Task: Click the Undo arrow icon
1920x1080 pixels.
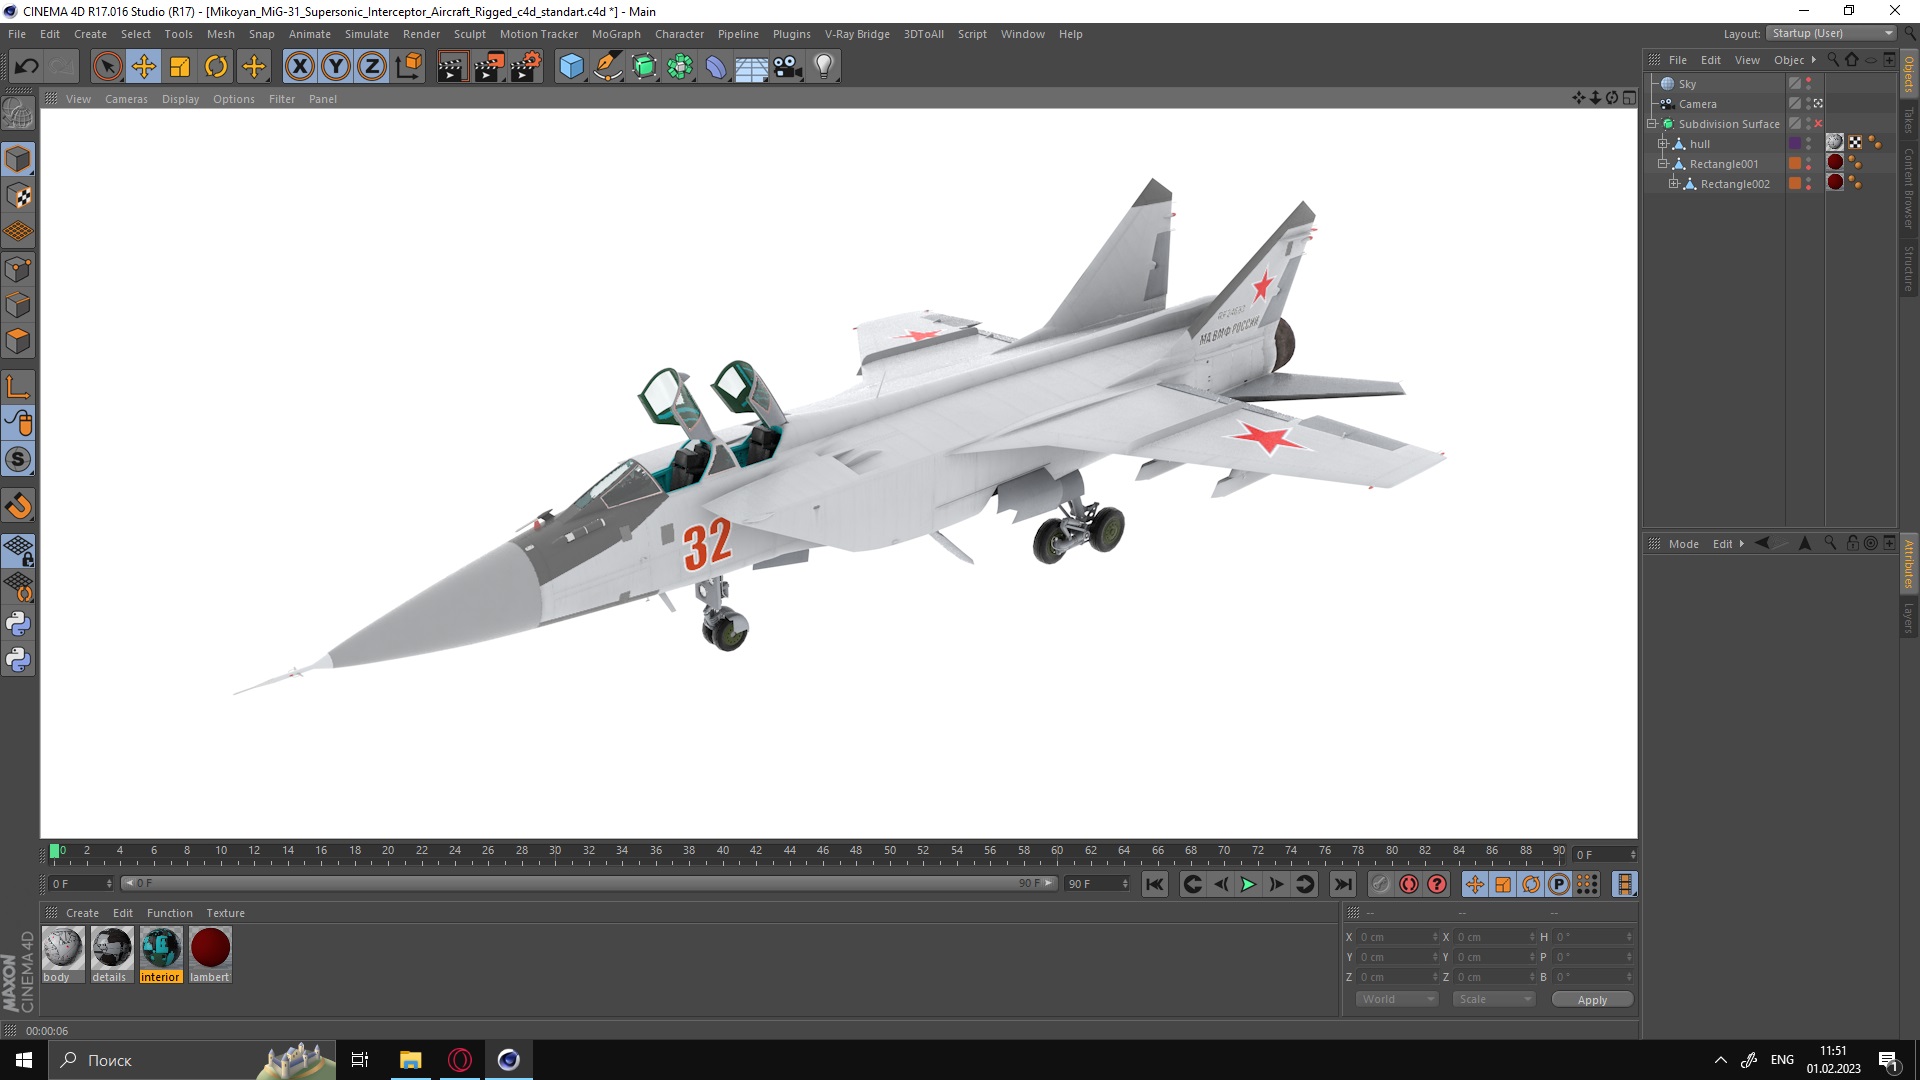Action: click(27, 67)
